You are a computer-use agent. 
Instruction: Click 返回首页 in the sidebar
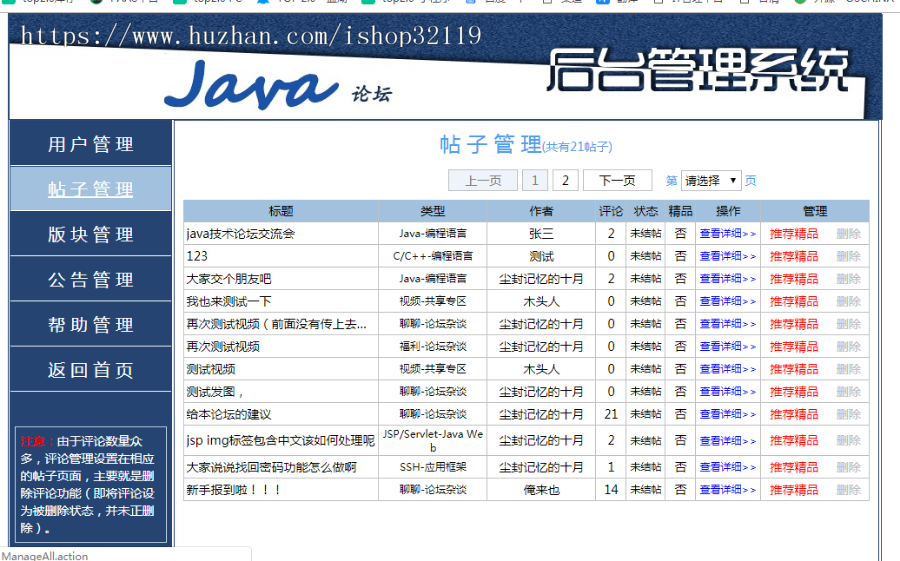pos(91,370)
